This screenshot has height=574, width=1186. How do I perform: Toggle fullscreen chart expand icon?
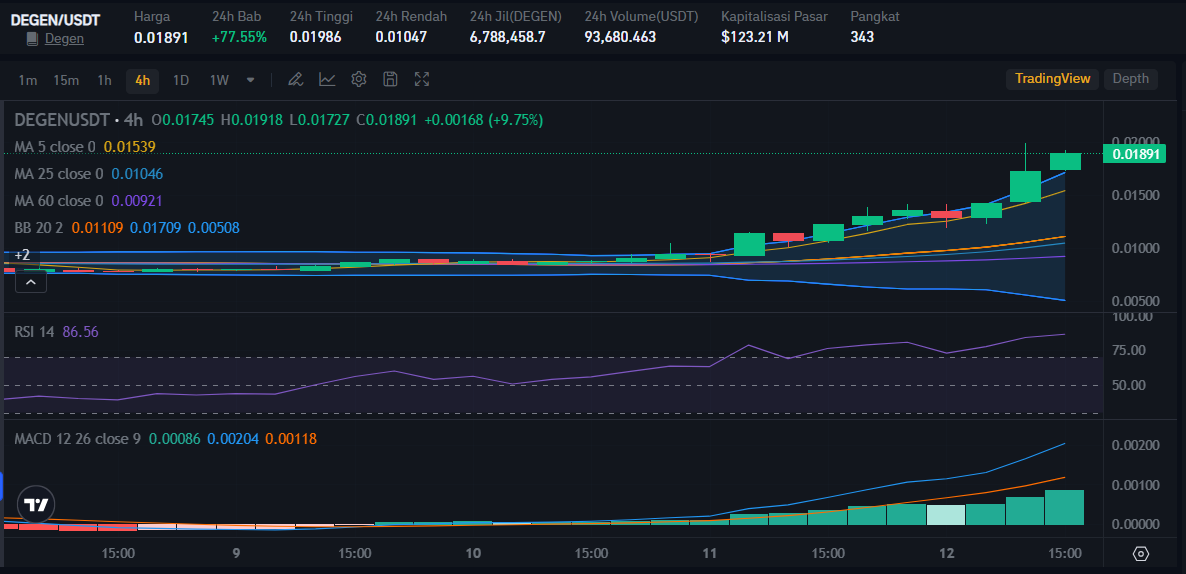[422, 79]
